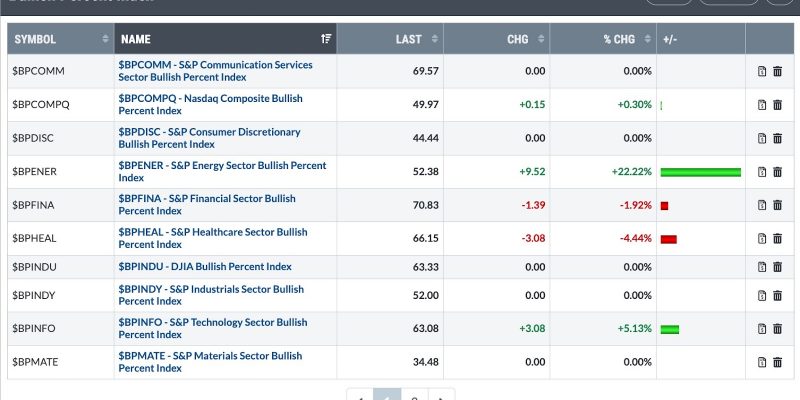800x400 pixels.
Task: Open S&P Consumer Discretionary Bullish Percent link
Action: (x=209, y=138)
